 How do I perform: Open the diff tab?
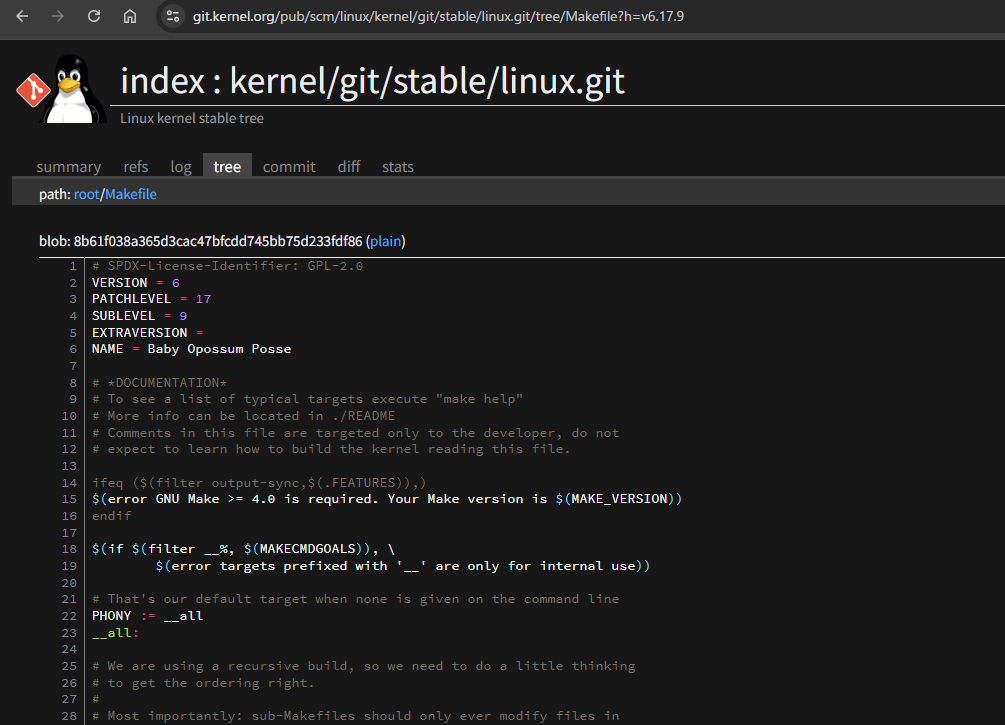coord(349,166)
